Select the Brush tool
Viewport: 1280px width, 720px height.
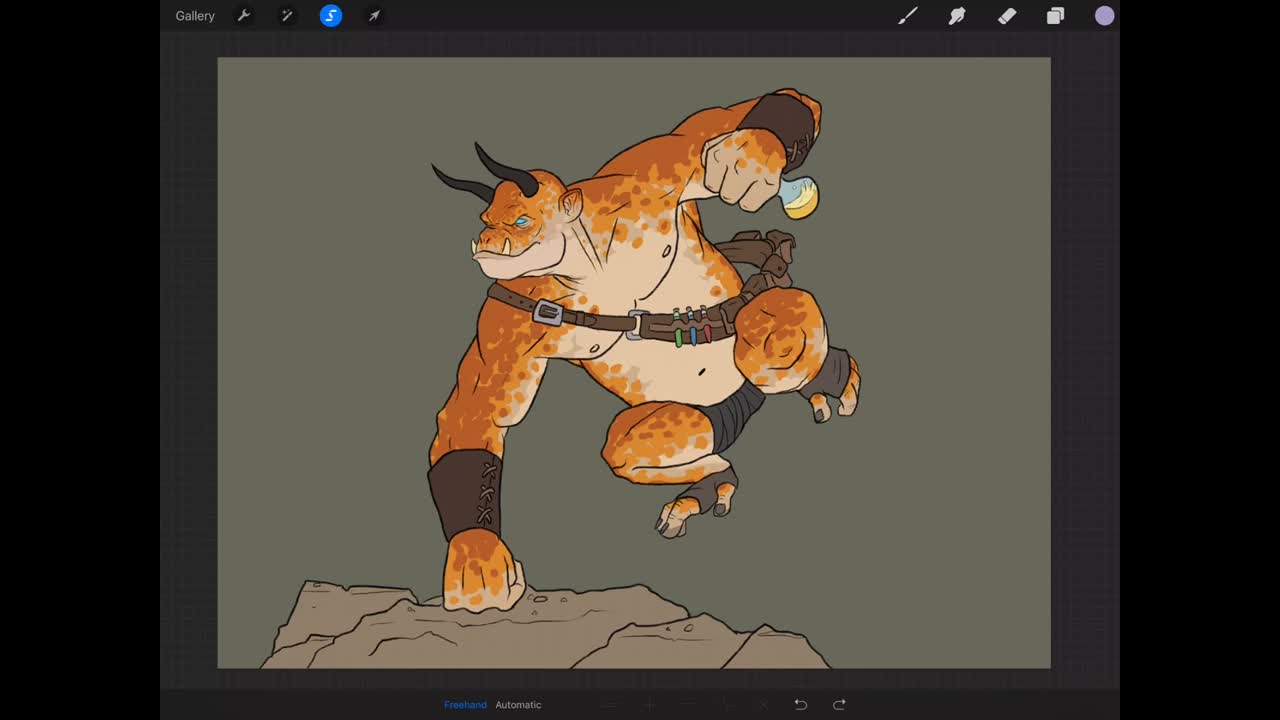907,16
